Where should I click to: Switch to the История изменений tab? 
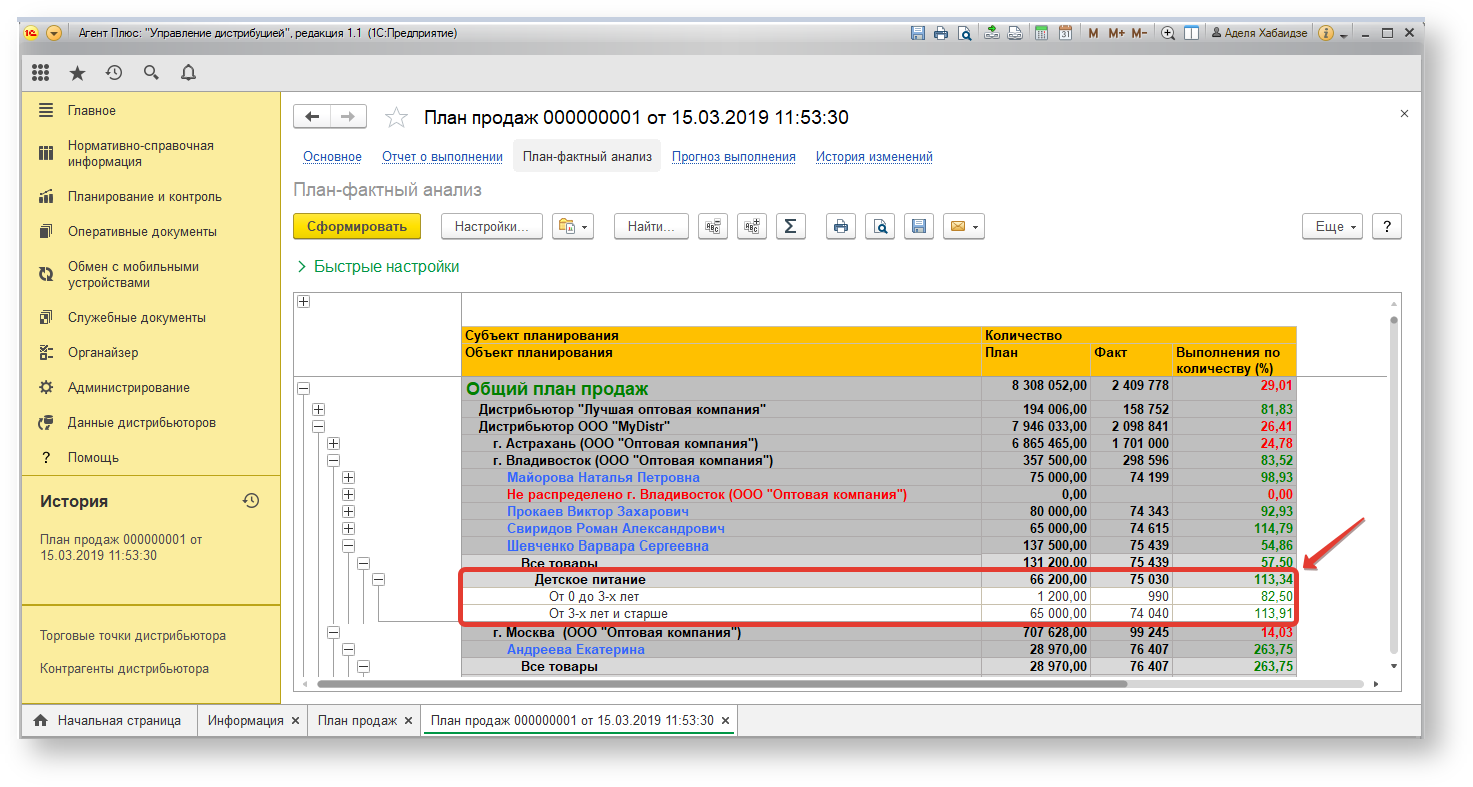874,157
